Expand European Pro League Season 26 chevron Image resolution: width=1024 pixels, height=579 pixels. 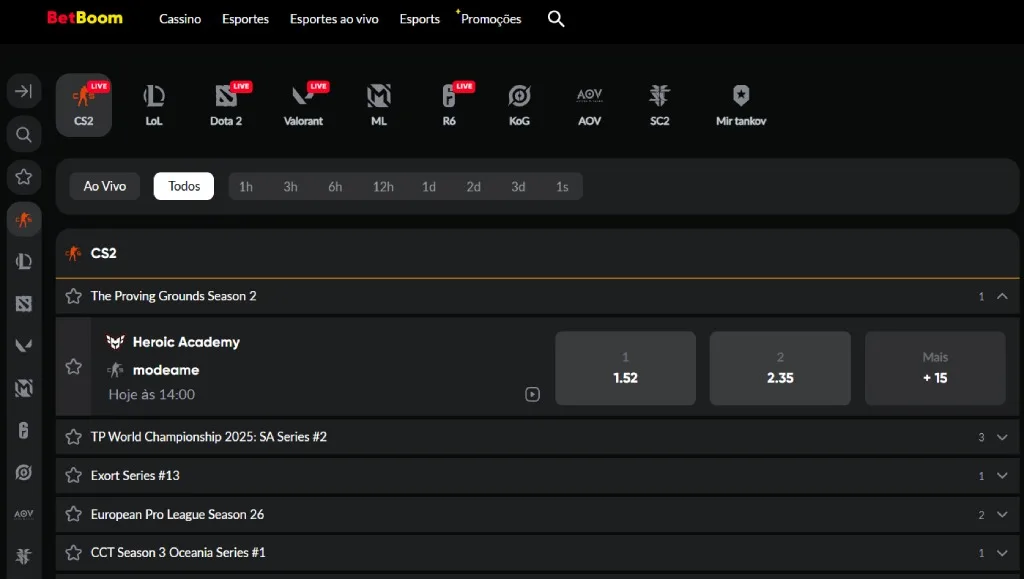point(1002,514)
